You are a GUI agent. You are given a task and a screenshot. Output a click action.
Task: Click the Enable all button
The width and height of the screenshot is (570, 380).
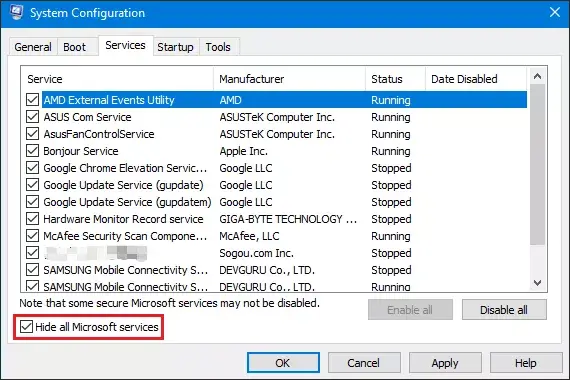[410, 310]
